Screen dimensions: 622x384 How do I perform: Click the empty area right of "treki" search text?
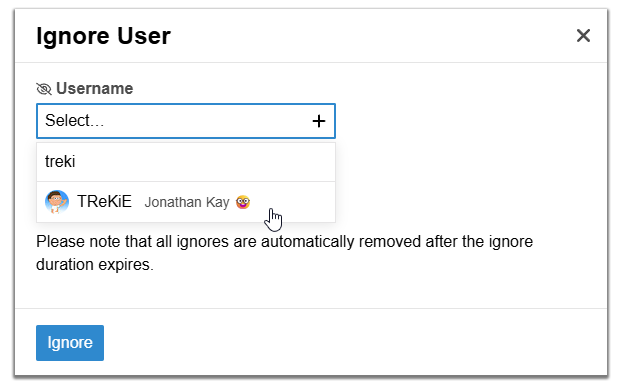[204, 162]
